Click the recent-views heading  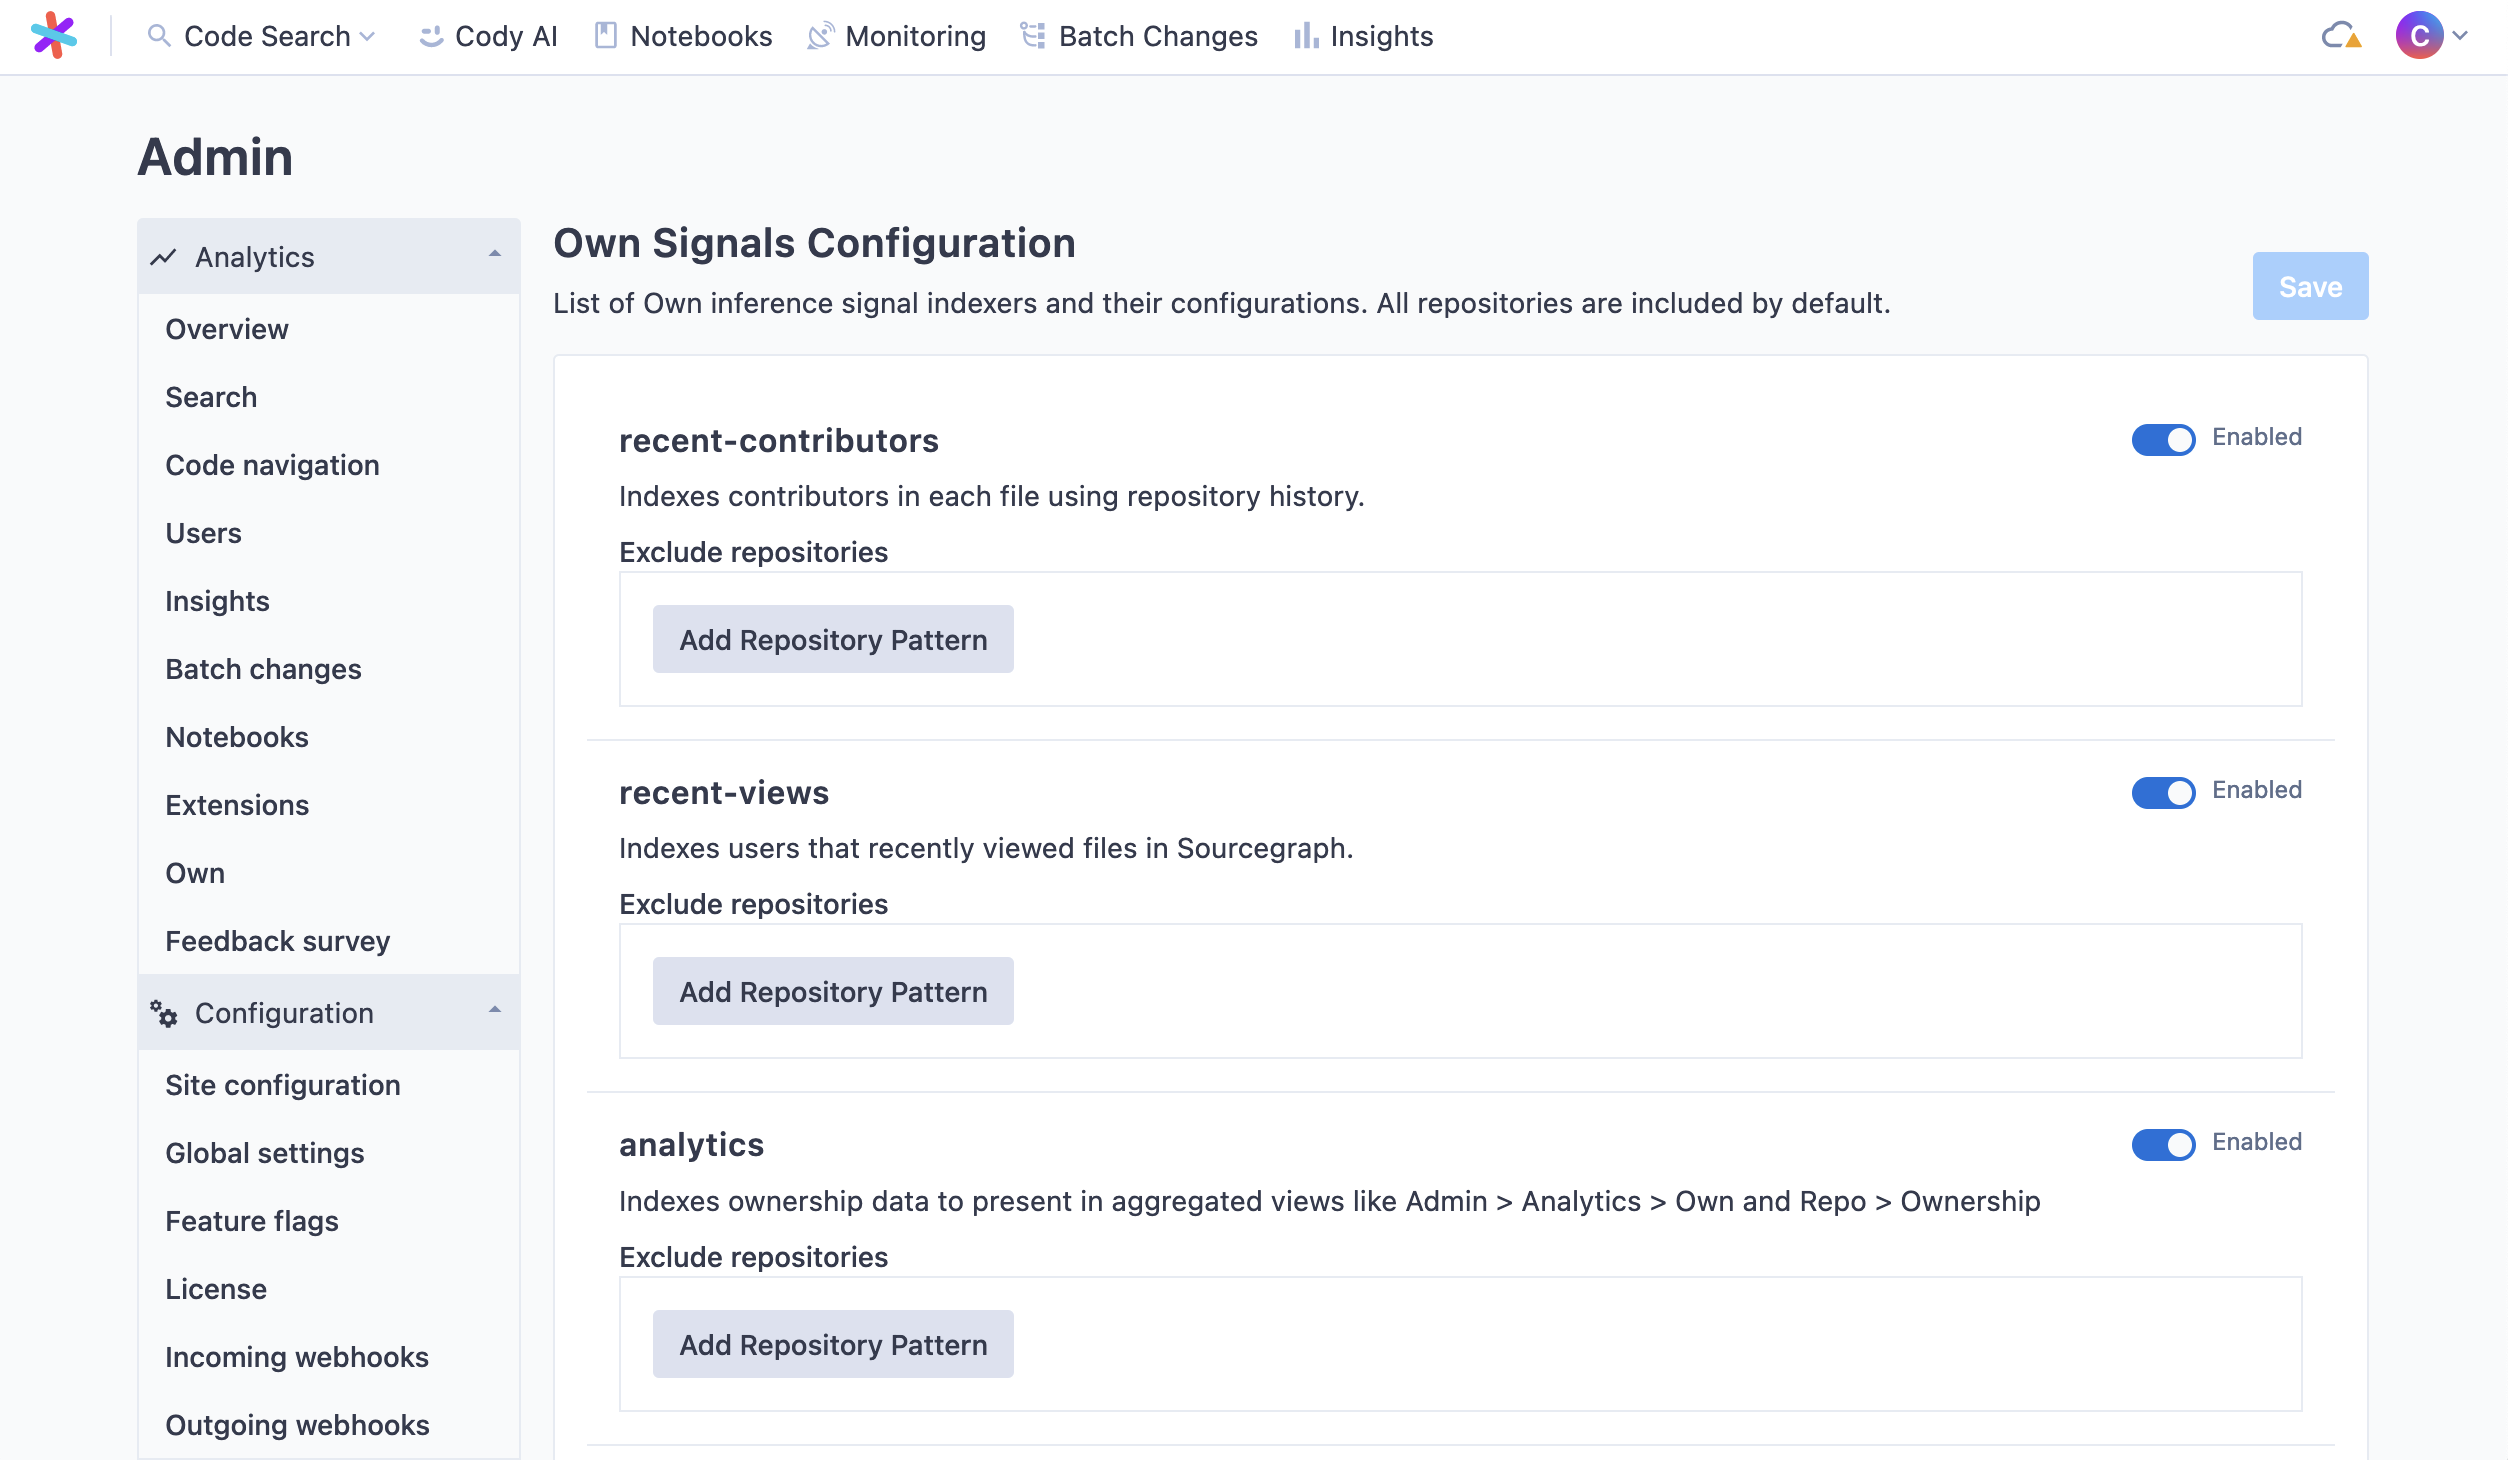click(x=724, y=793)
